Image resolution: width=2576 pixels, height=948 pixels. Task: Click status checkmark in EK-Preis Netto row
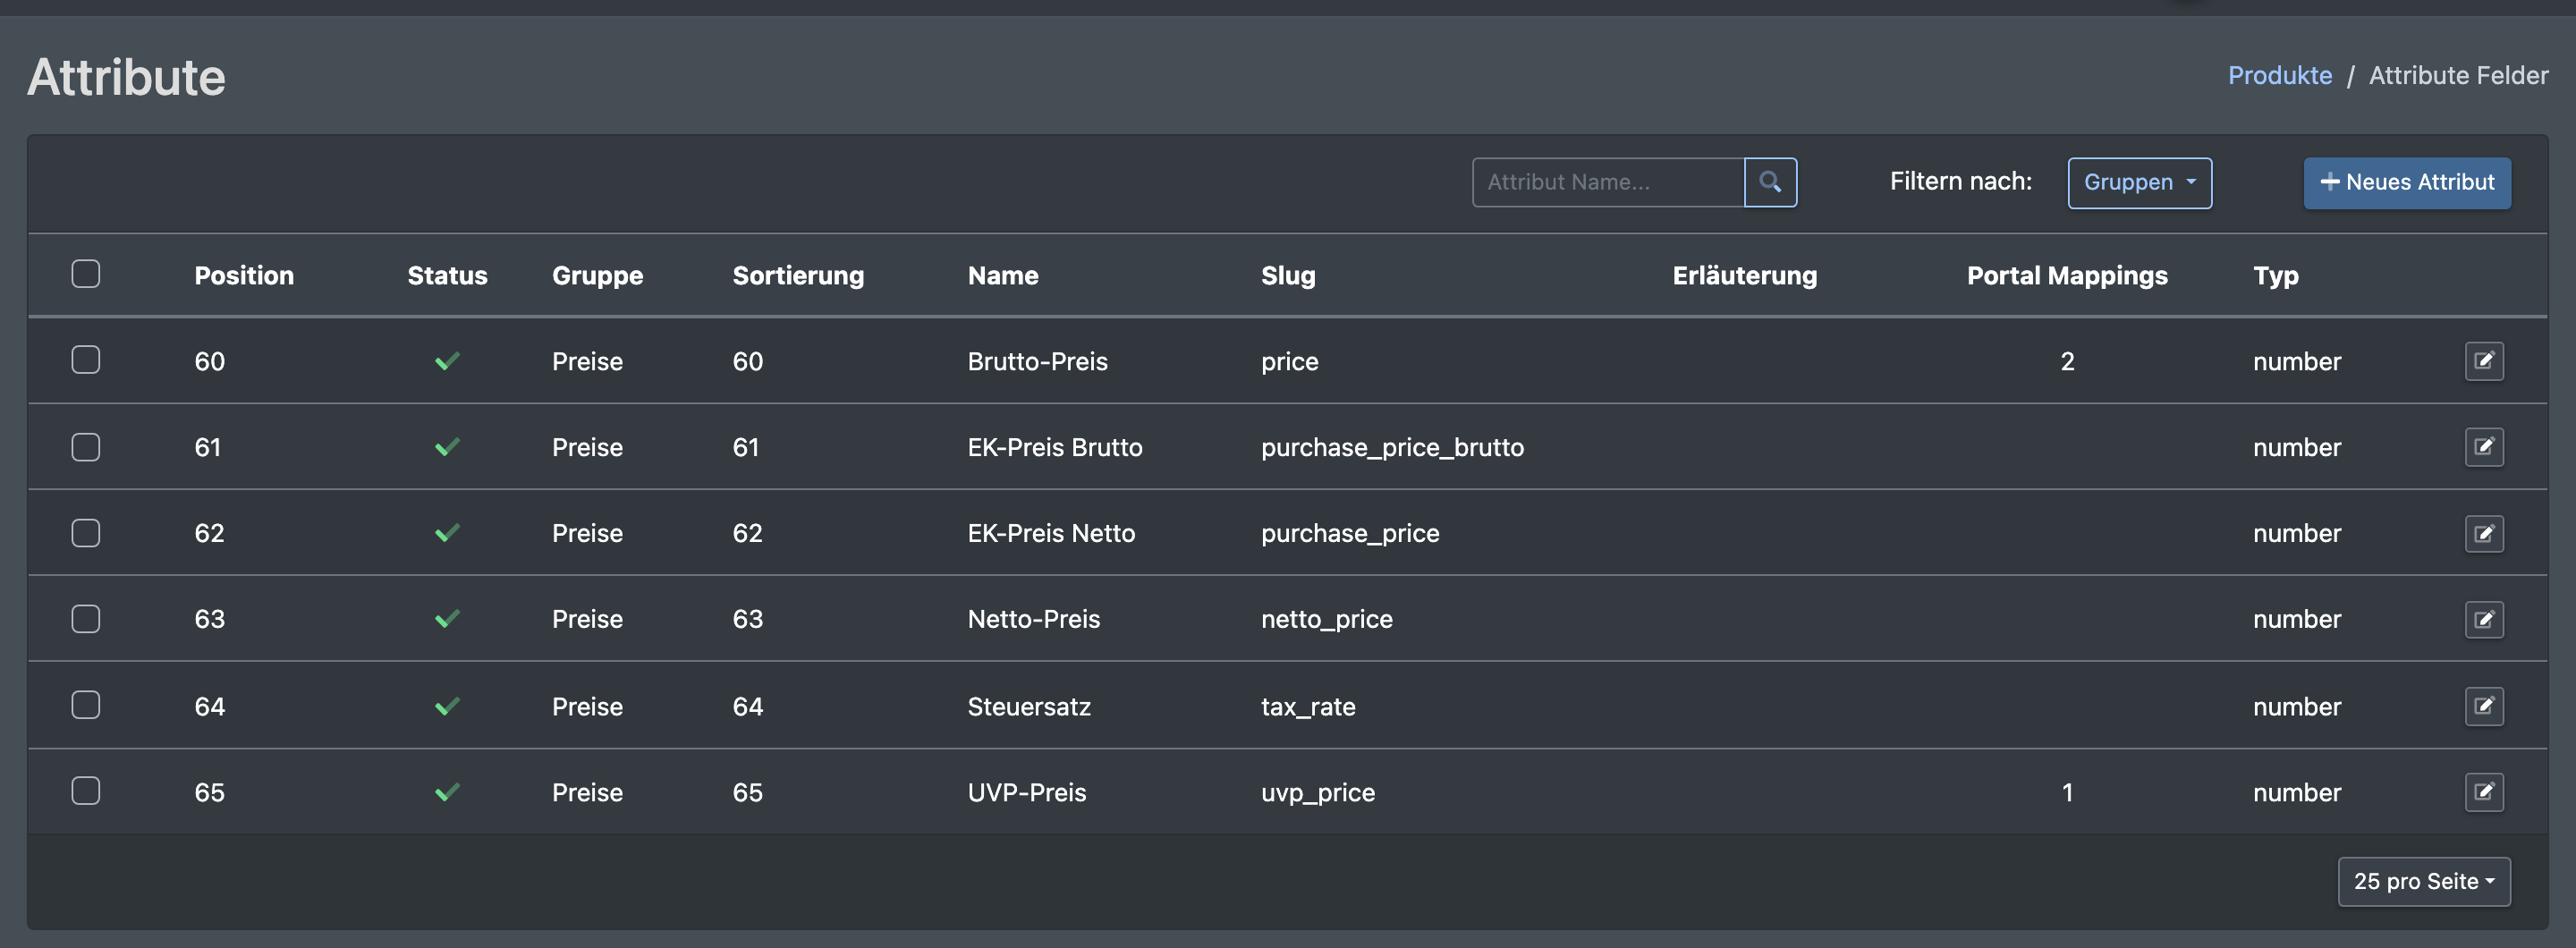click(x=447, y=533)
